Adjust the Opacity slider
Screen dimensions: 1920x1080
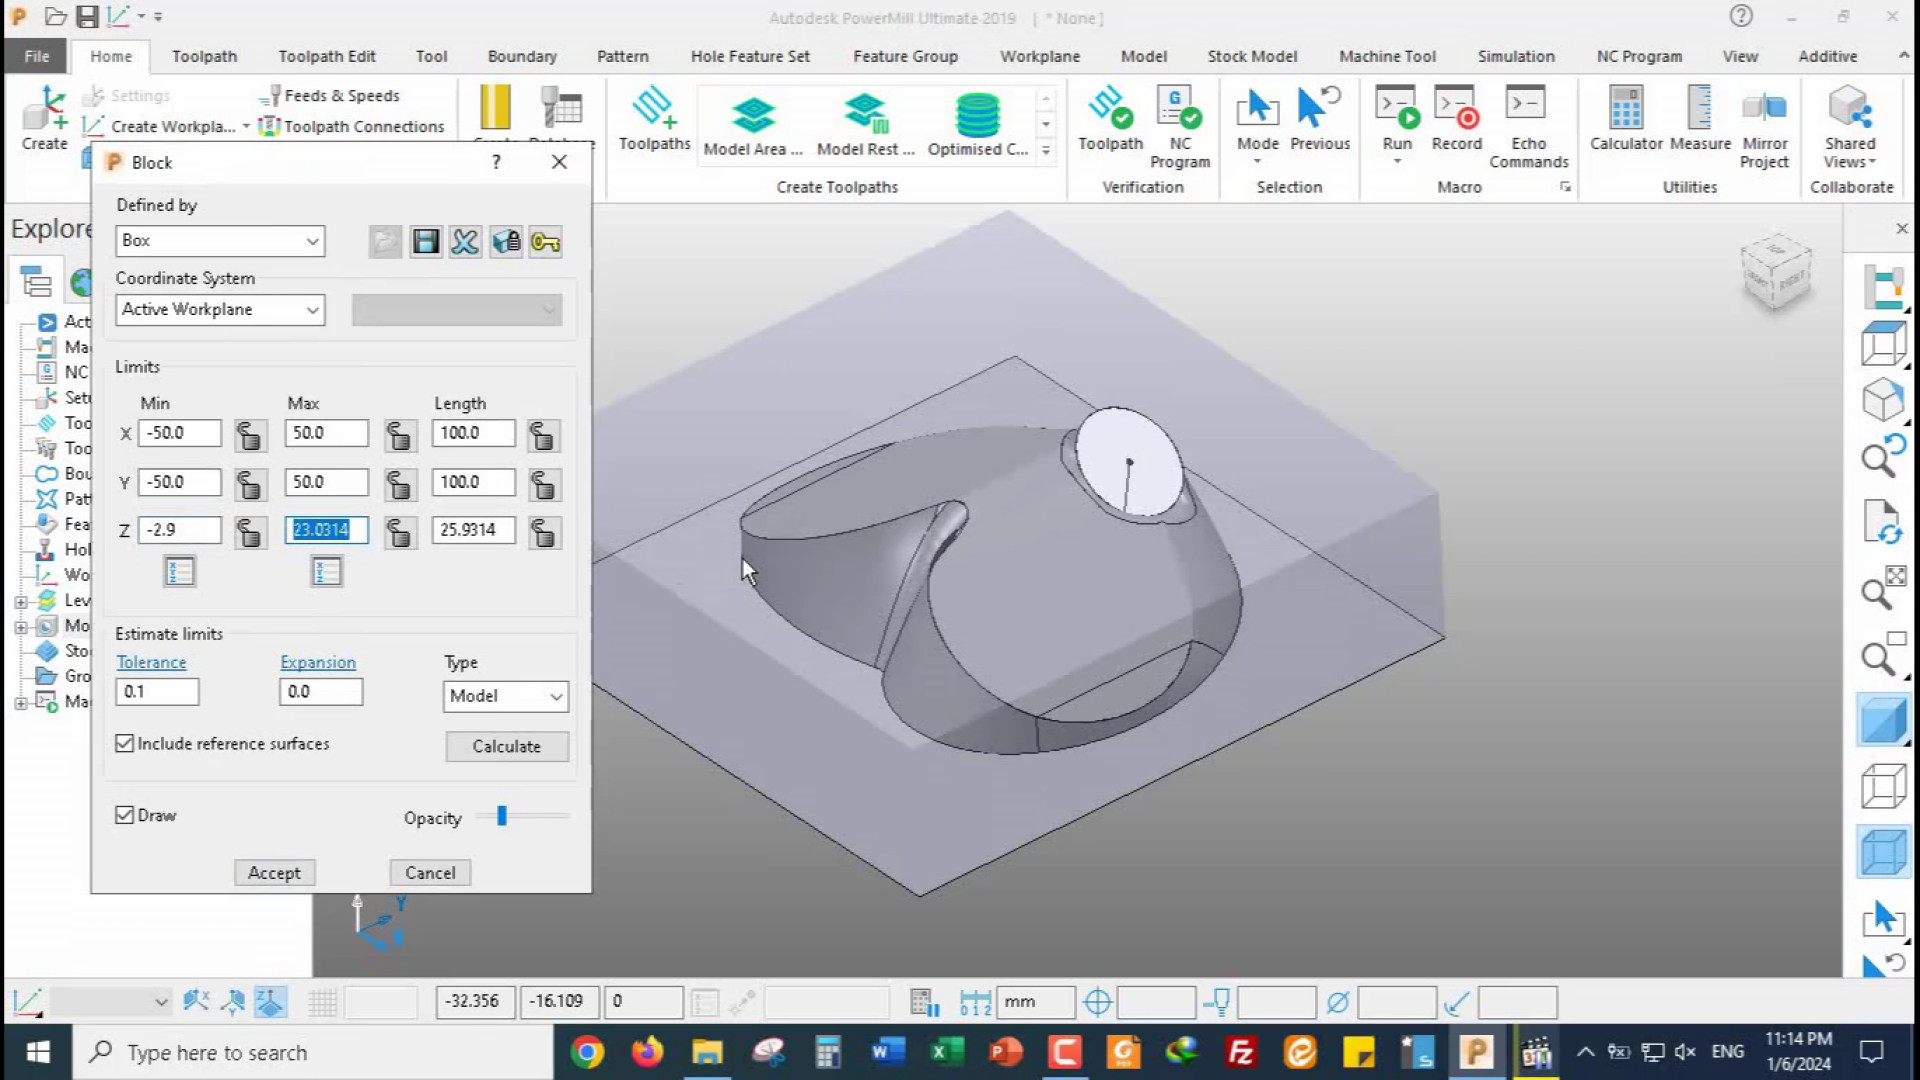[x=502, y=816]
